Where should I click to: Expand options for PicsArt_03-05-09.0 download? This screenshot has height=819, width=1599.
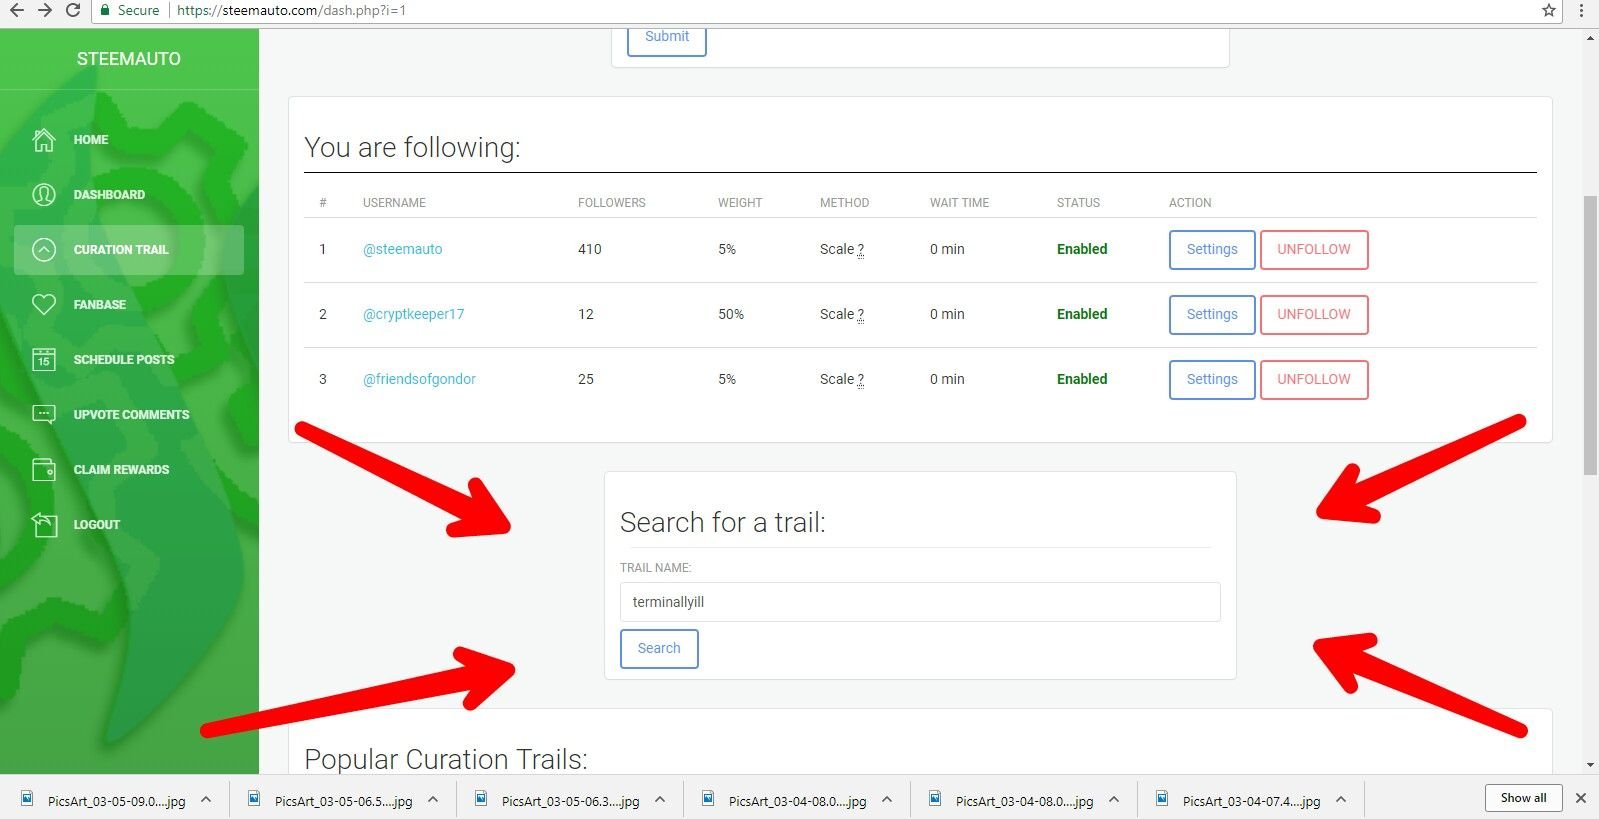(206, 800)
